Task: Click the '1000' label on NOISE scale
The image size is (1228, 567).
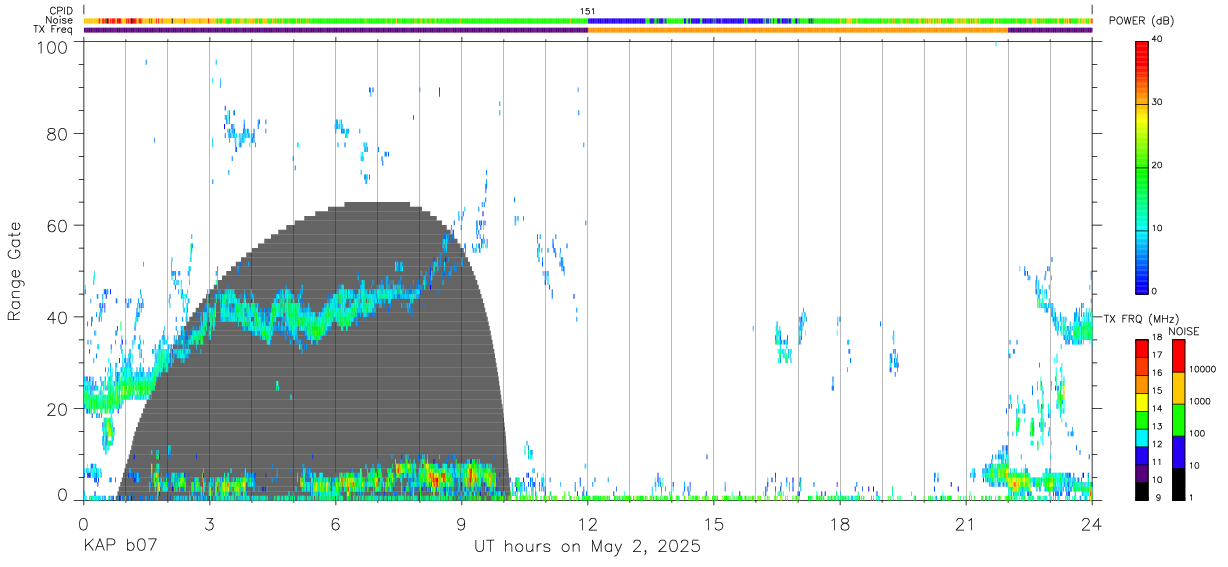Action: [x=1200, y=401]
